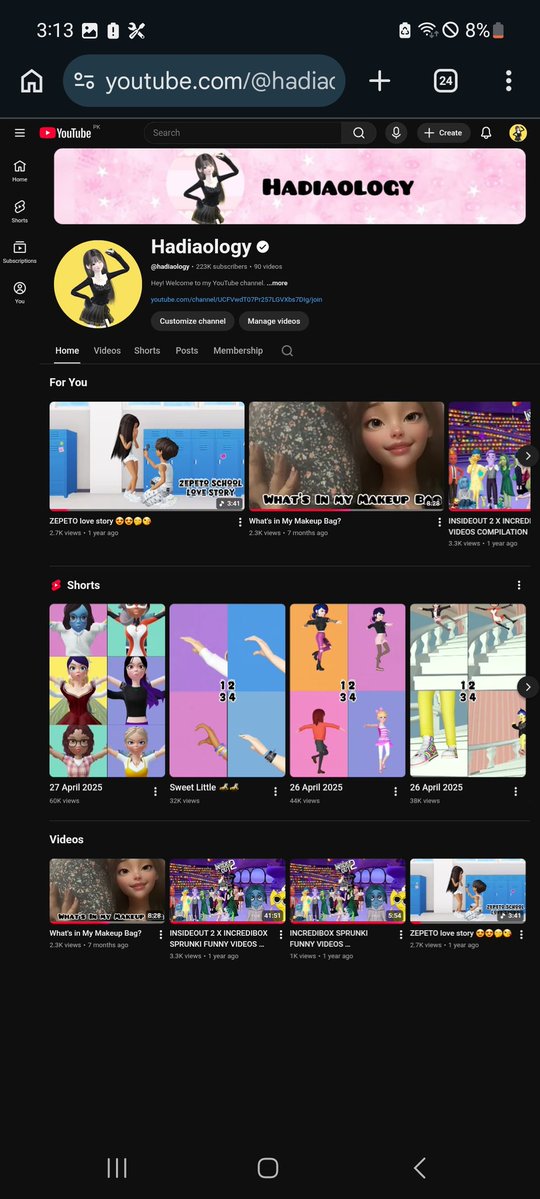View site info icon in address bar
This screenshot has height=1199, width=540.
click(83, 81)
